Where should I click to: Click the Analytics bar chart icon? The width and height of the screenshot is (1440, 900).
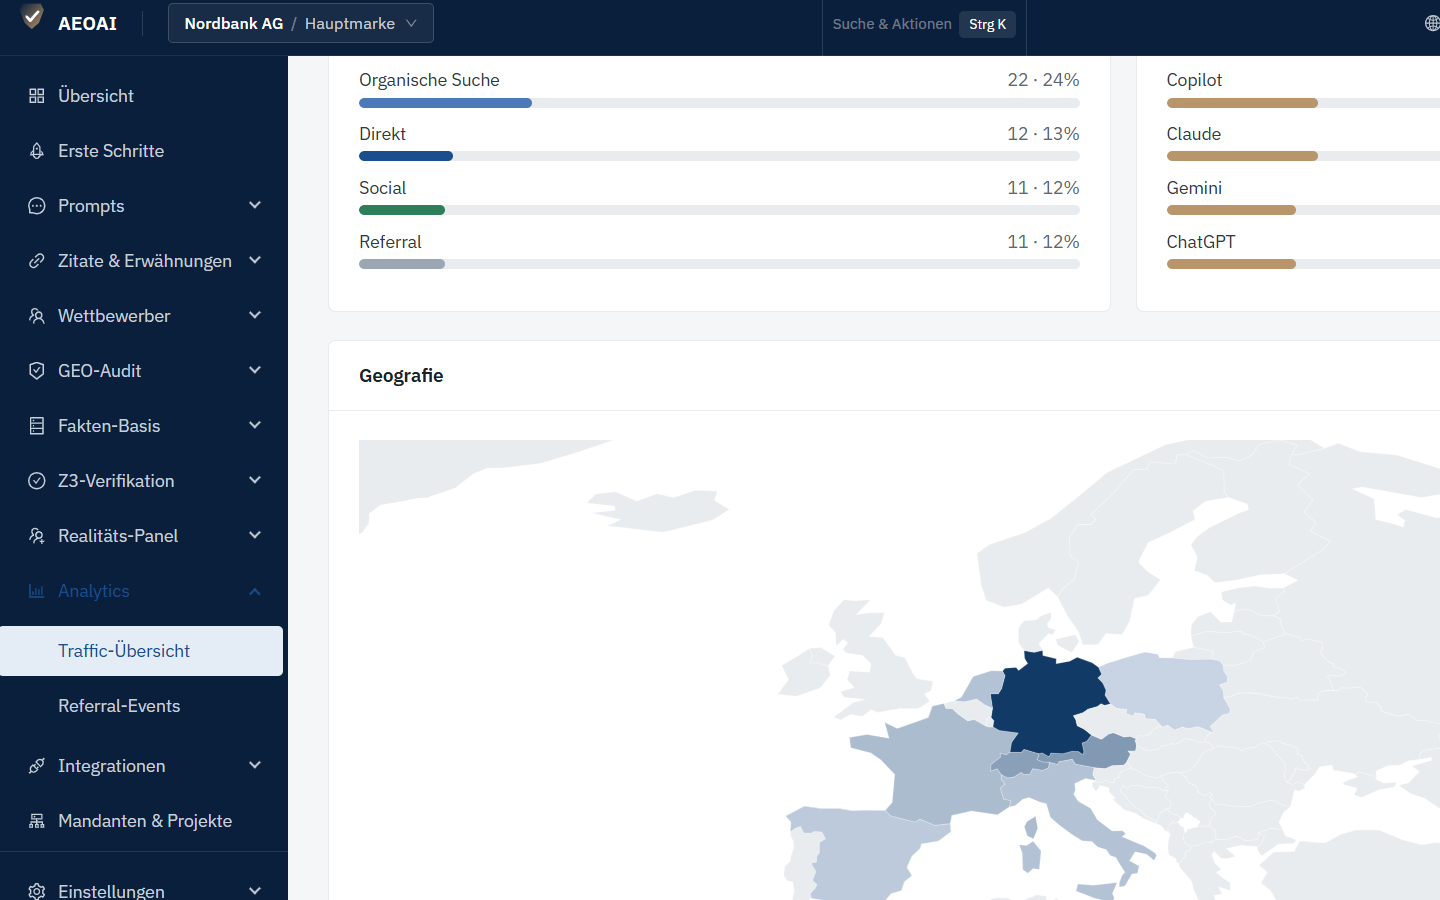(x=37, y=591)
